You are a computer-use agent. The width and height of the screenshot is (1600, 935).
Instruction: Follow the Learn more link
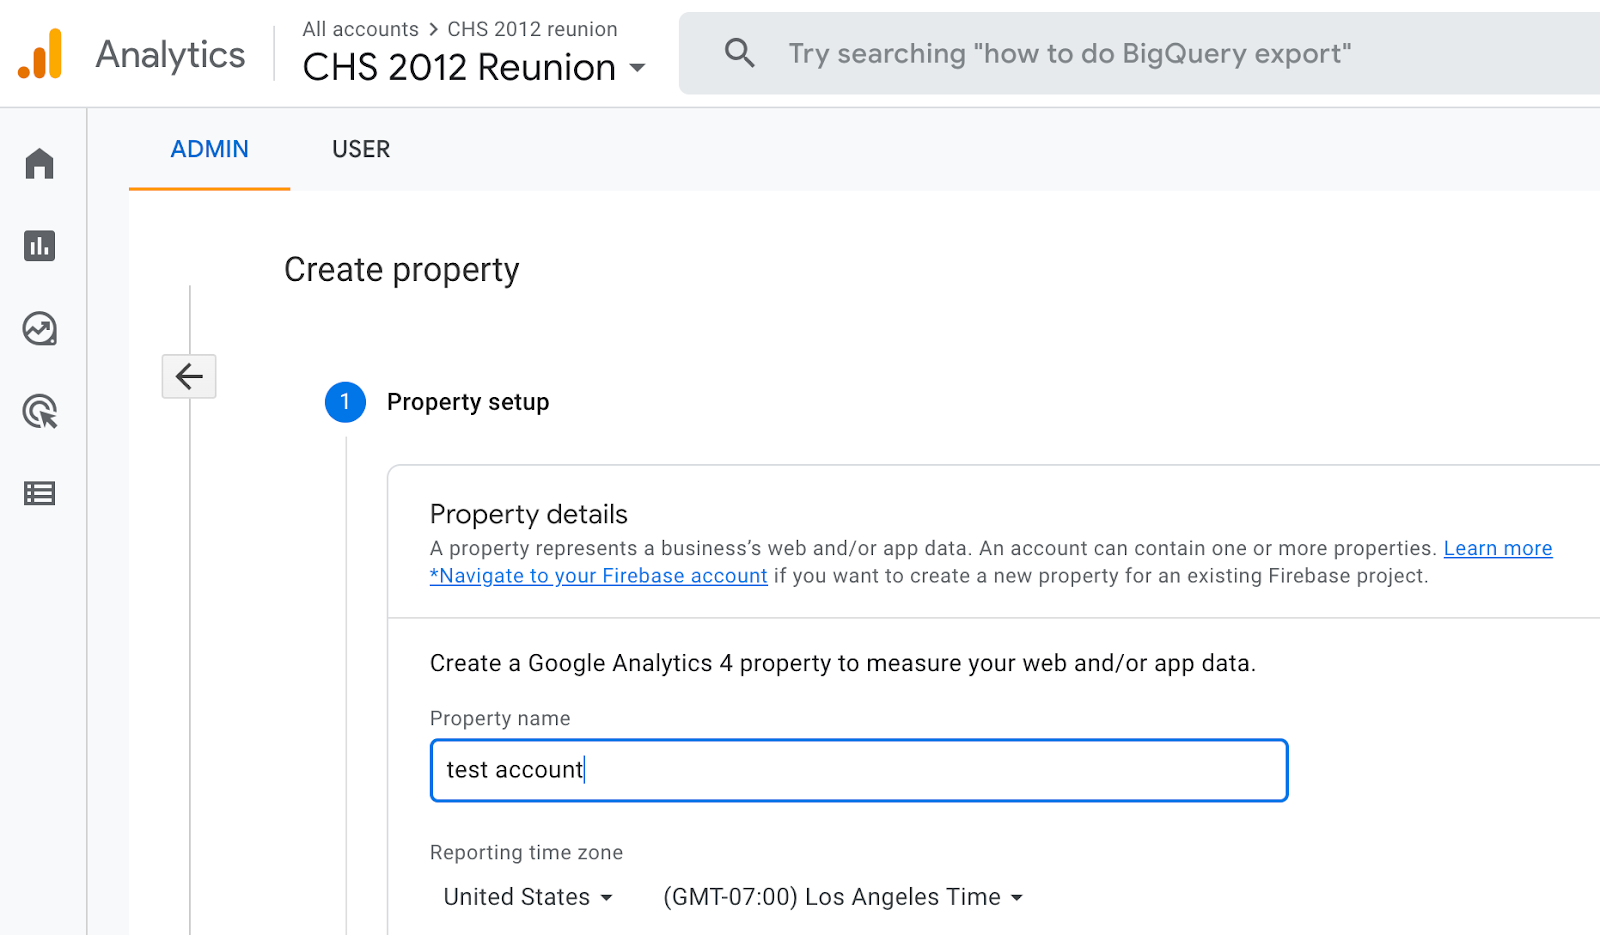(1497, 548)
